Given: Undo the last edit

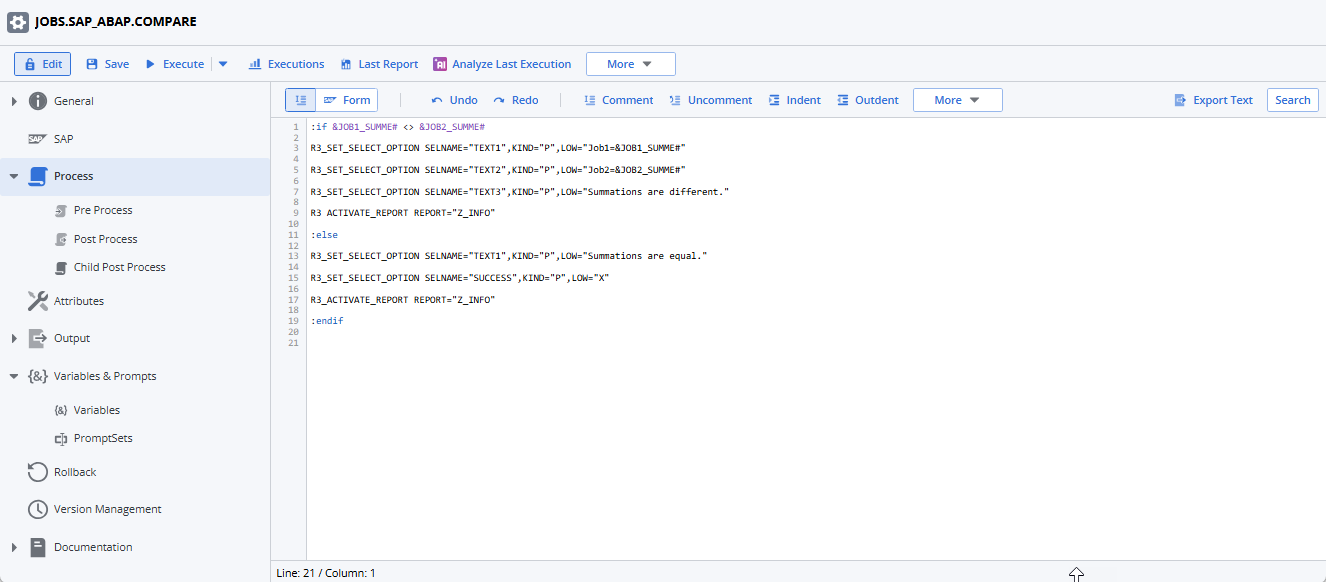Looking at the screenshot, I should (x=453, y=99).
